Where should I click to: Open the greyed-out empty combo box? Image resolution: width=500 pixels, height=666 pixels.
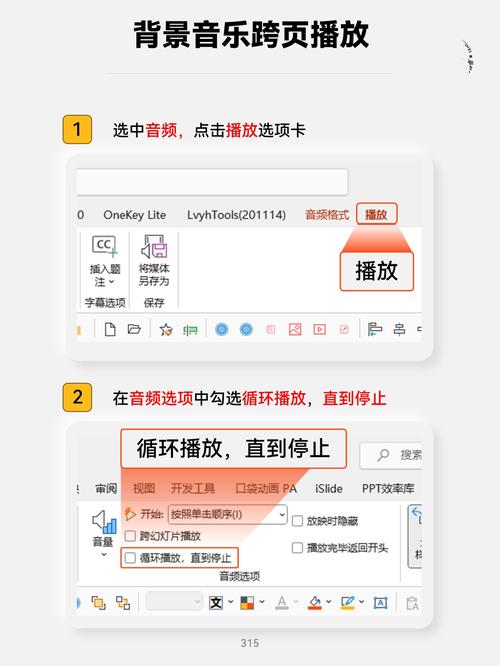coord(174,601)
